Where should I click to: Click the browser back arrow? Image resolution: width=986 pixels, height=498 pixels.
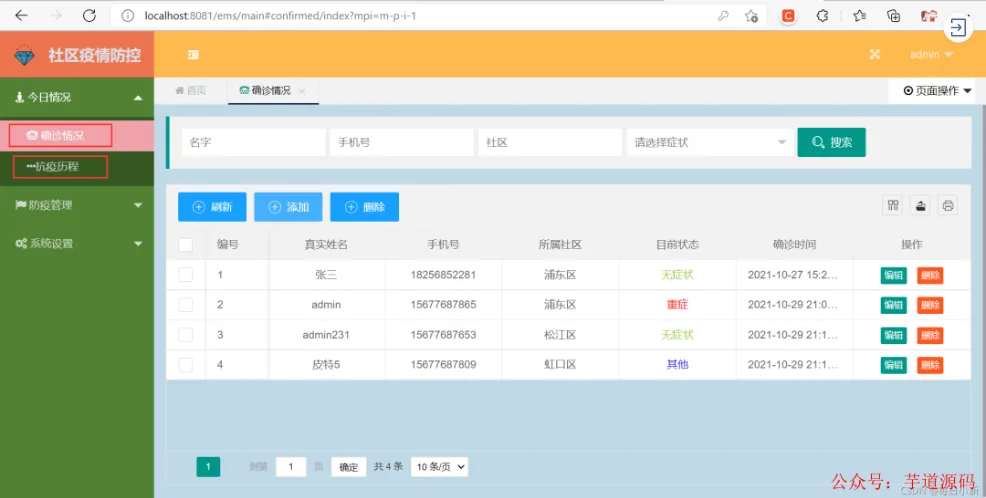coord(21,16)
